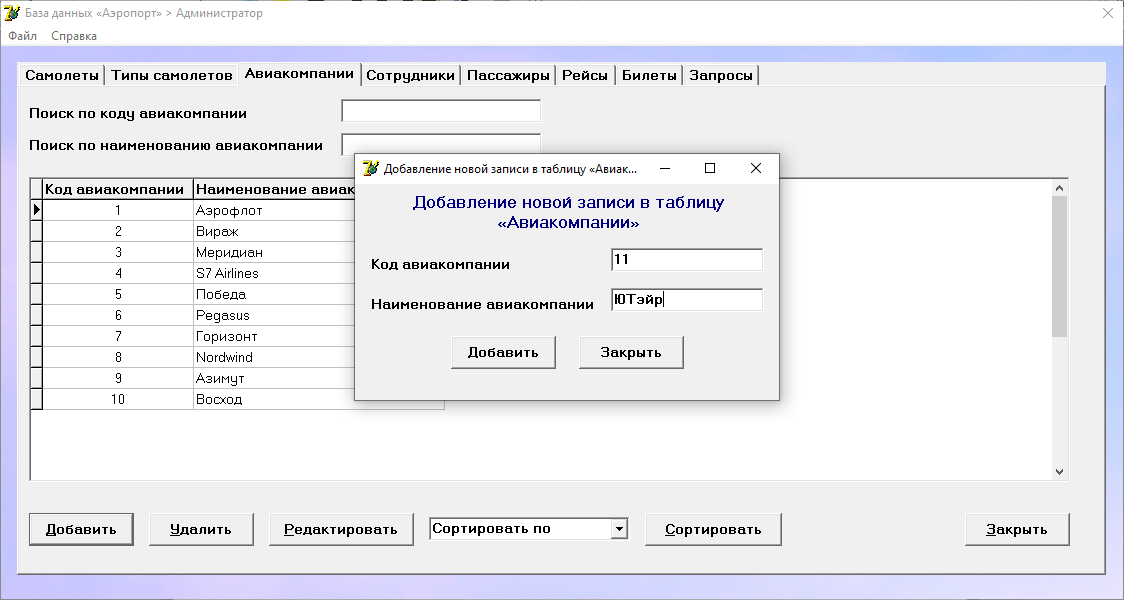Switch to the Самолеты tab
The width and height of the screenshot is (1124, 600).
pyautogui.click(x=62, y=75)
